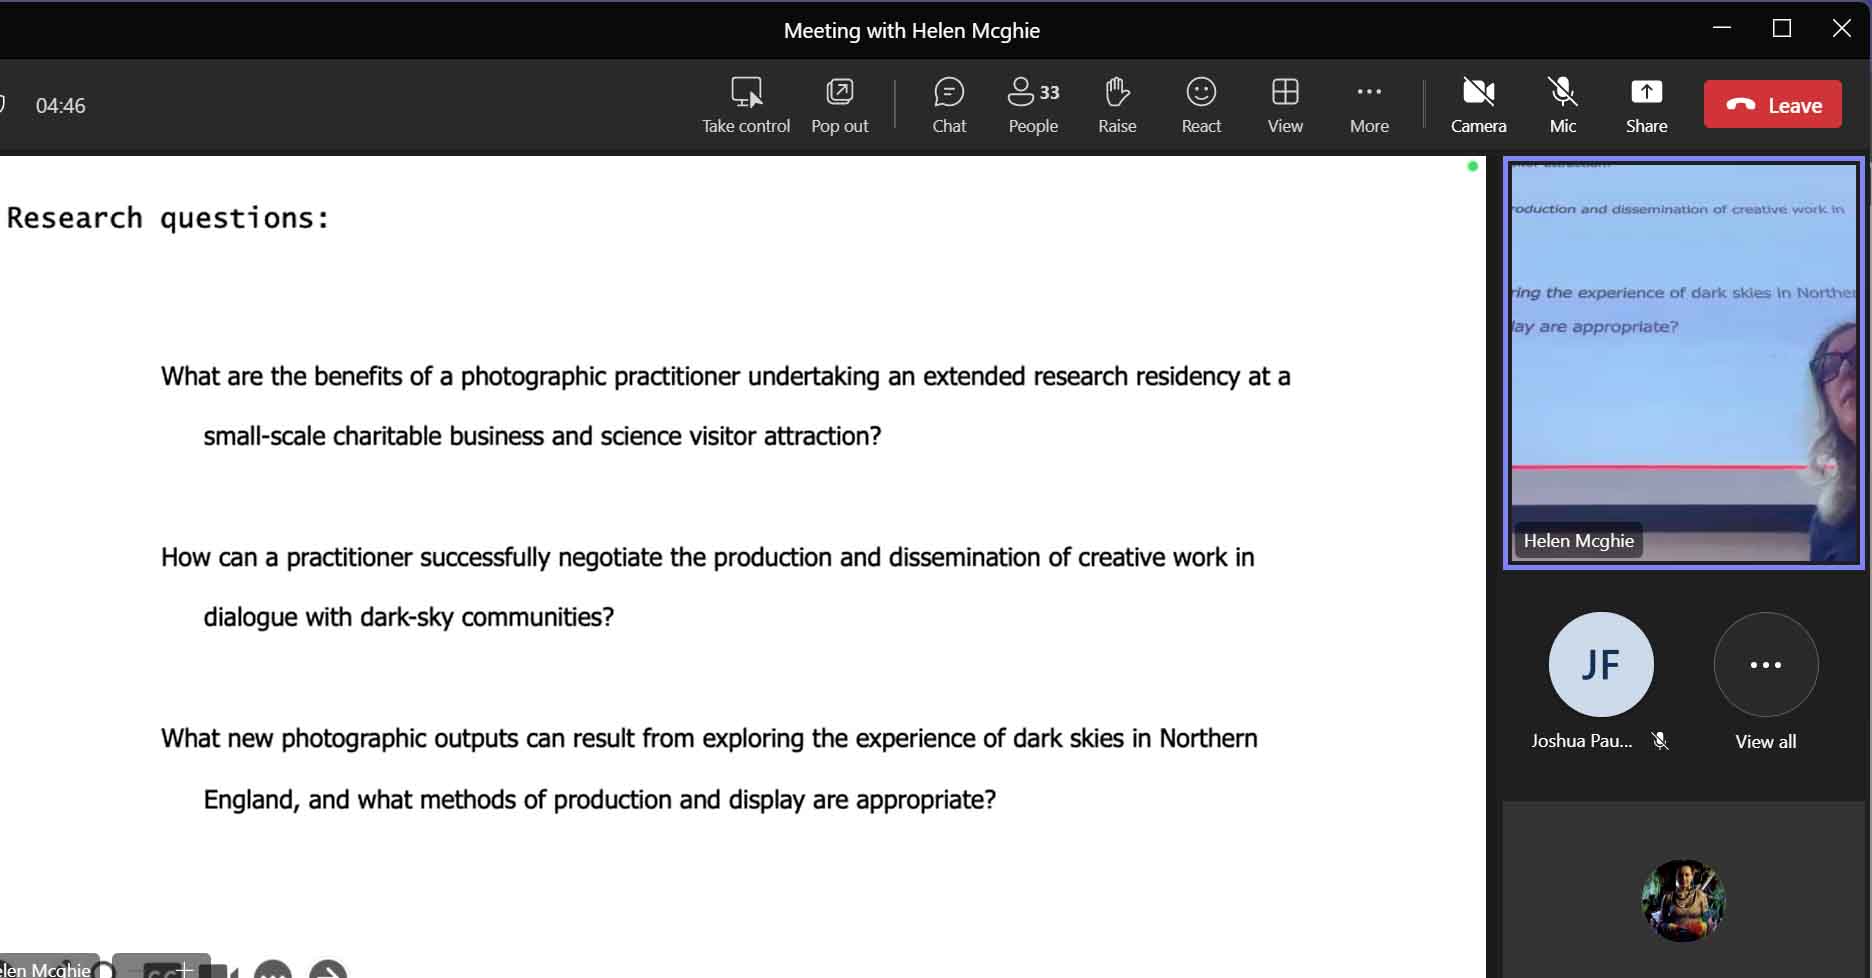Image resolution: width=1872 pixels, height=978 pixels.
Task: Open the React emoji options
Action: (1200, 105)
